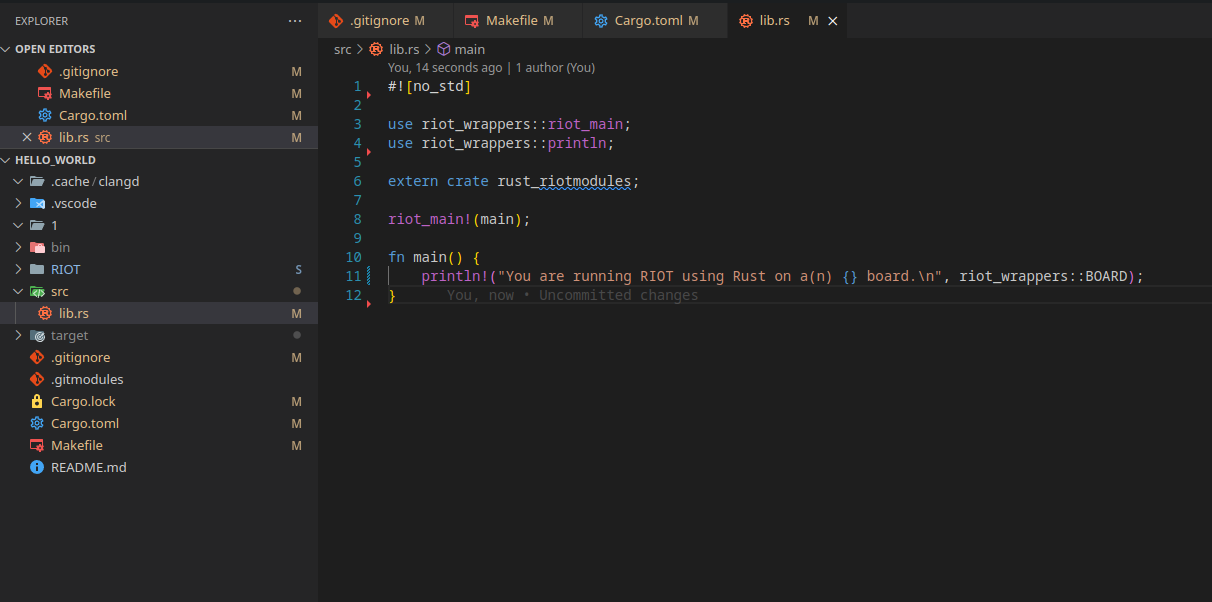
Task: Click the Cargo.lock padlock icon
Action: click(x=37, y=401)
